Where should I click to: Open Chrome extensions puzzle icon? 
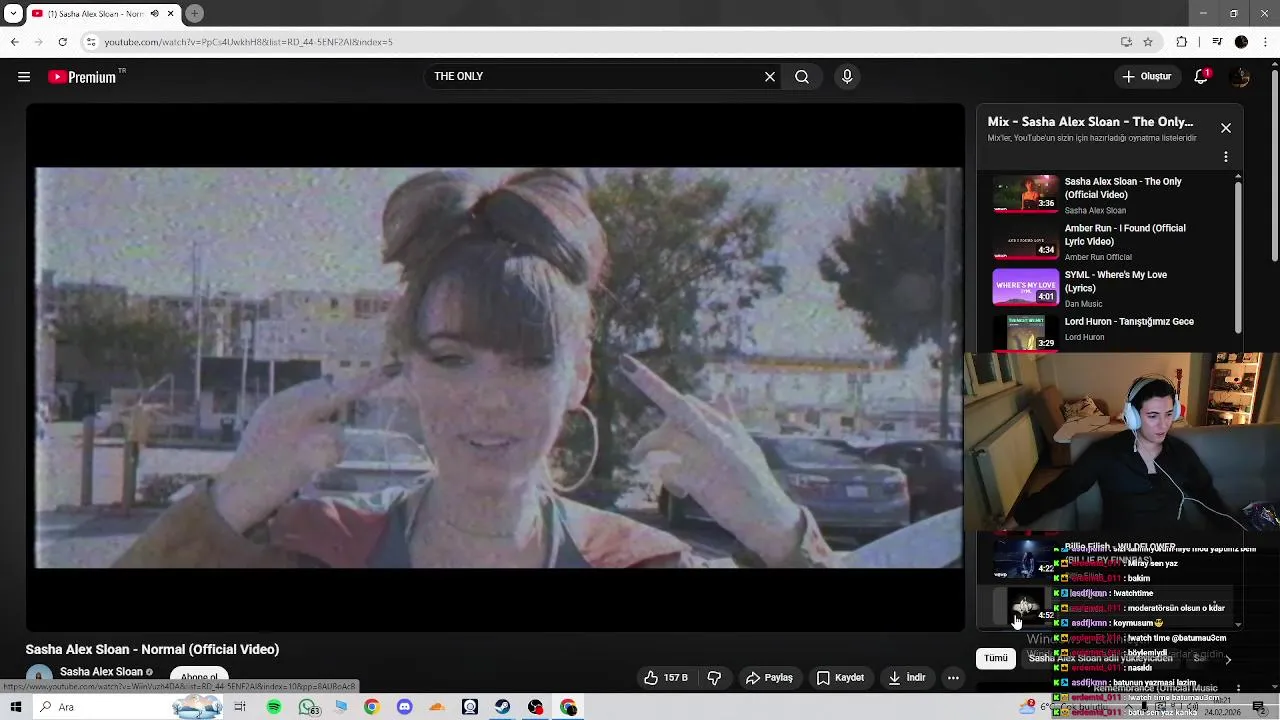(1182, 42)
